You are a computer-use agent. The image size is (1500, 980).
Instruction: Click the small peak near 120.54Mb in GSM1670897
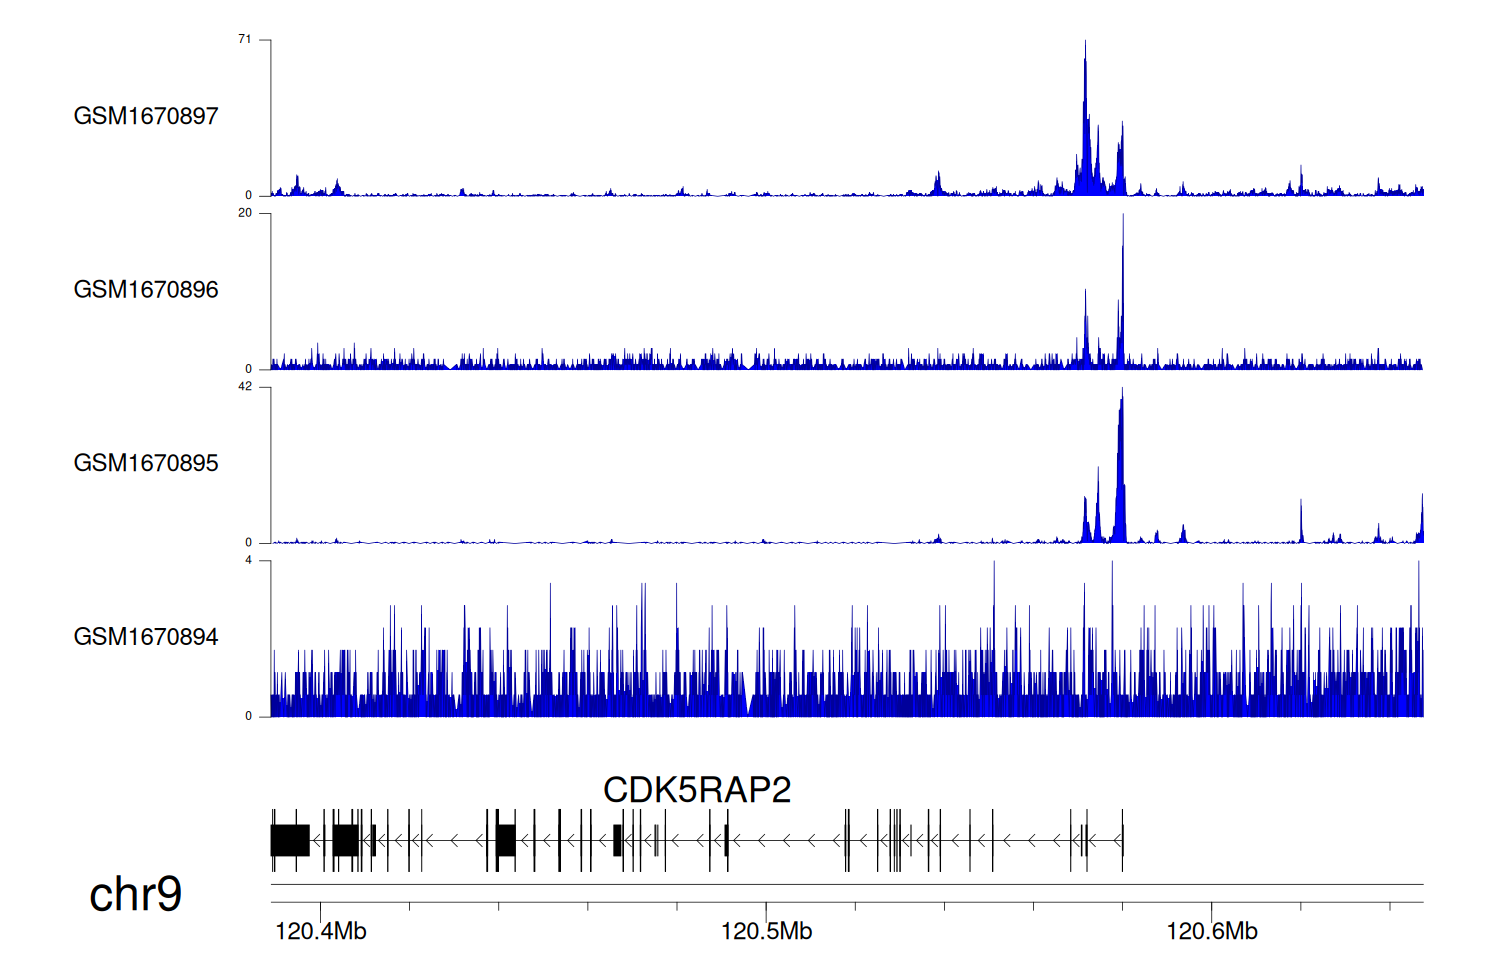tap(938, 183)
